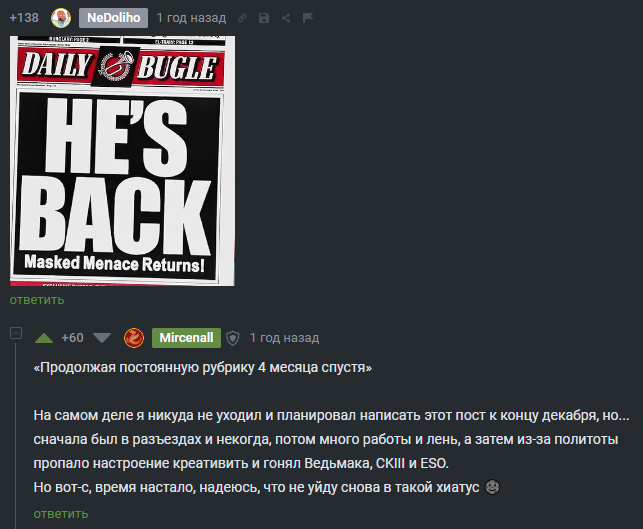Open NeDoliho user profile name tag
Viewport: 643px width, 529px height.
tap(114, 18)
